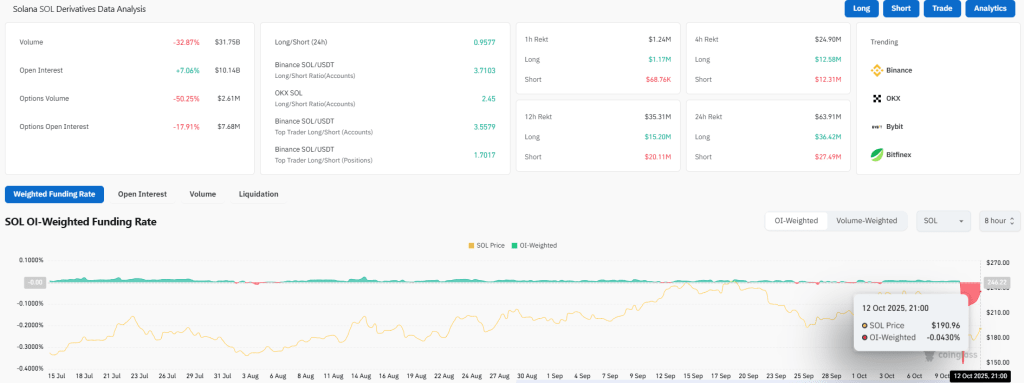Open the Analytics button

[x=989, y=9]
